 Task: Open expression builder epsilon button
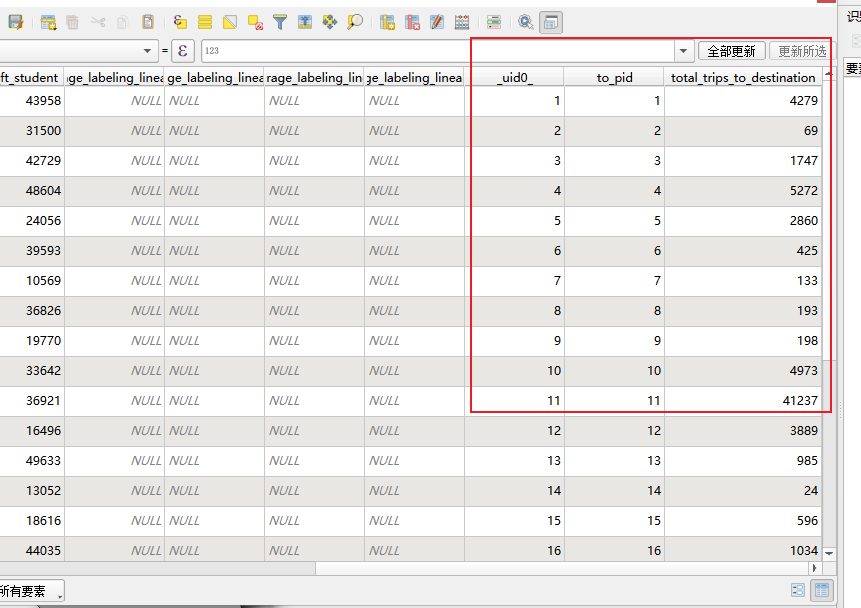click(183, 51)
